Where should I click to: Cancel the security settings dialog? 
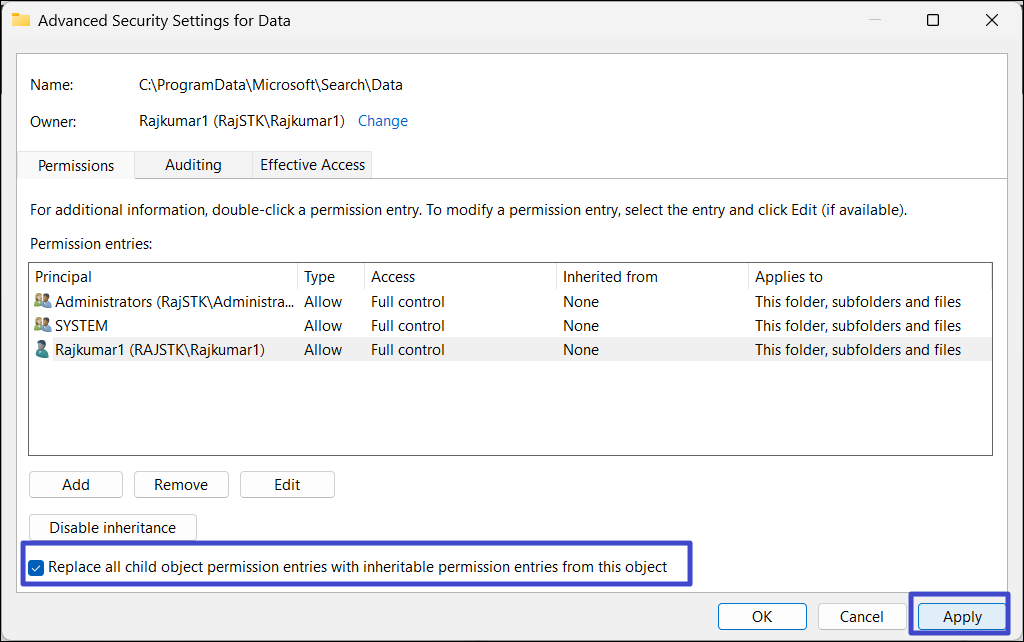point(861,616)
